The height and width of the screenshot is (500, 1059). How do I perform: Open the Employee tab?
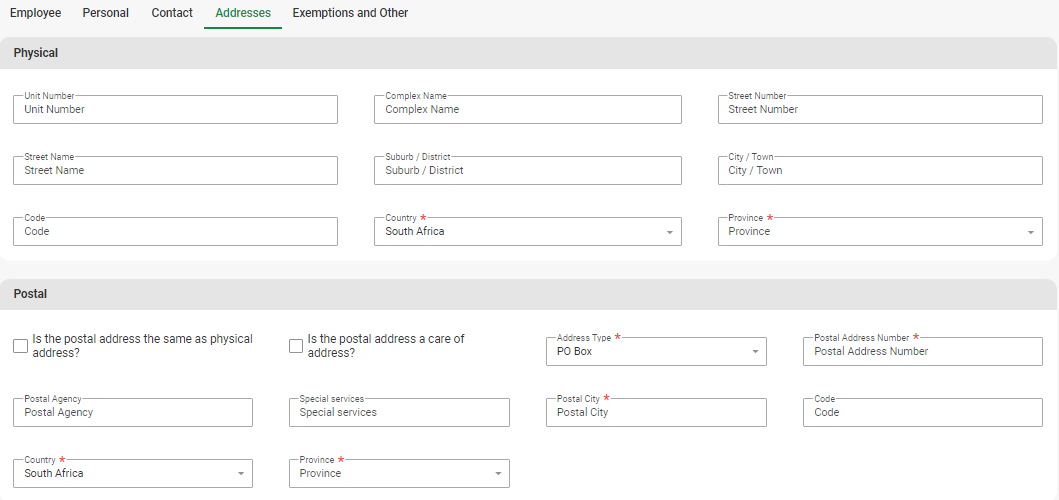click(35, 13)
